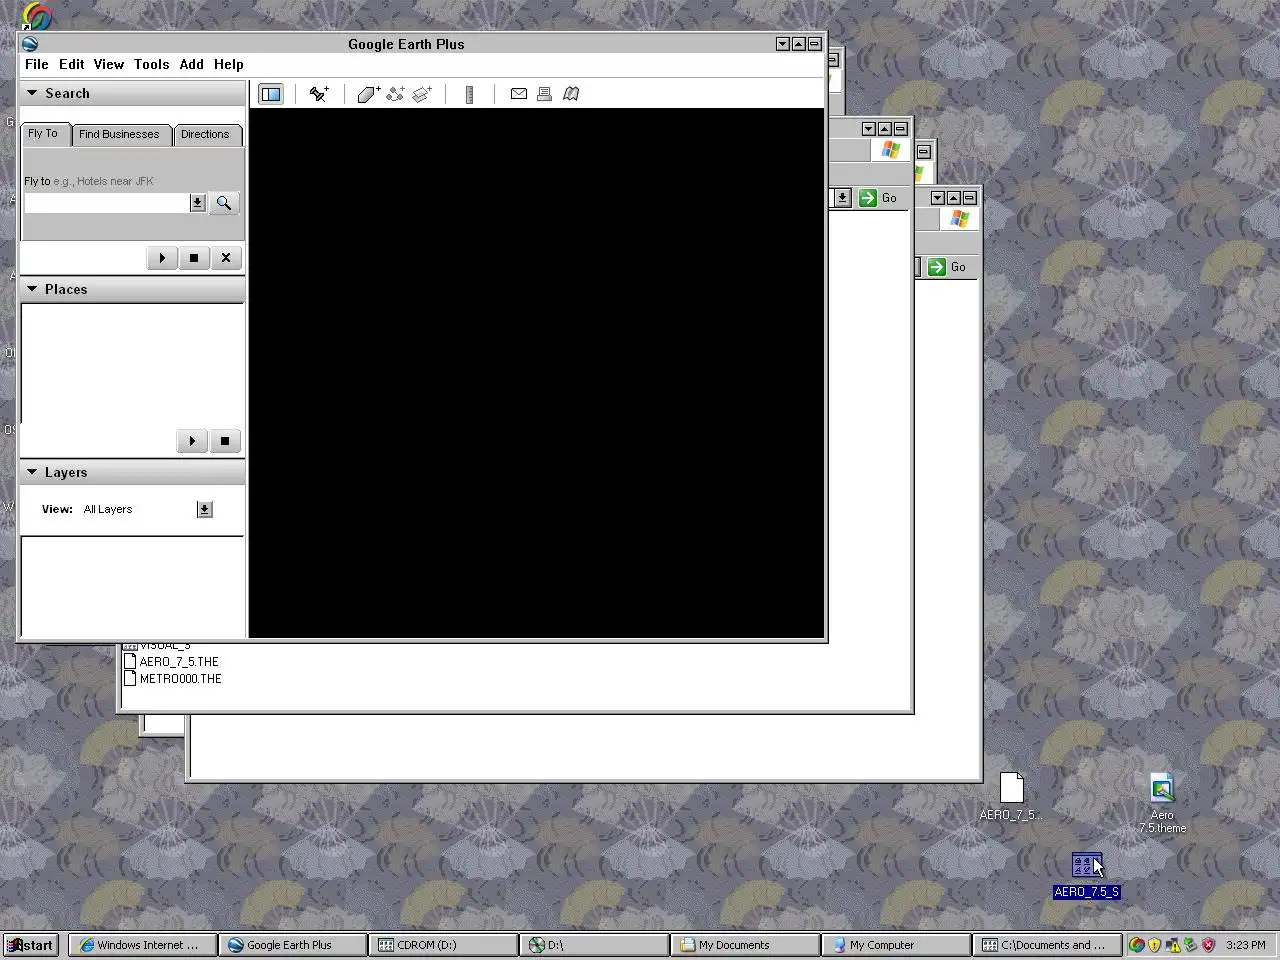Click Go in the rear Explorer window
Image resolution: width=1280 pixels, height=960 pixels.
pos(949,267)
